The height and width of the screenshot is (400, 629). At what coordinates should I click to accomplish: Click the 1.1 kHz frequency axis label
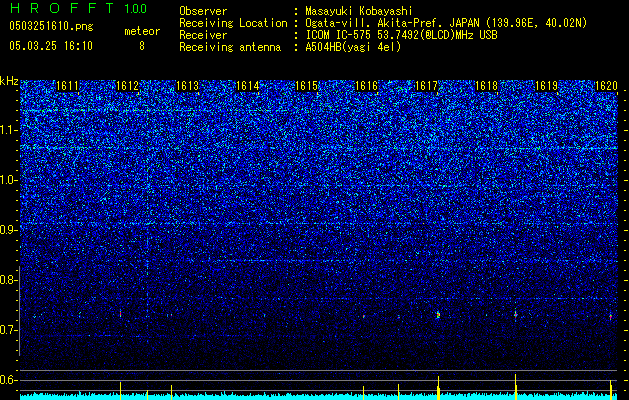[9, 130]
